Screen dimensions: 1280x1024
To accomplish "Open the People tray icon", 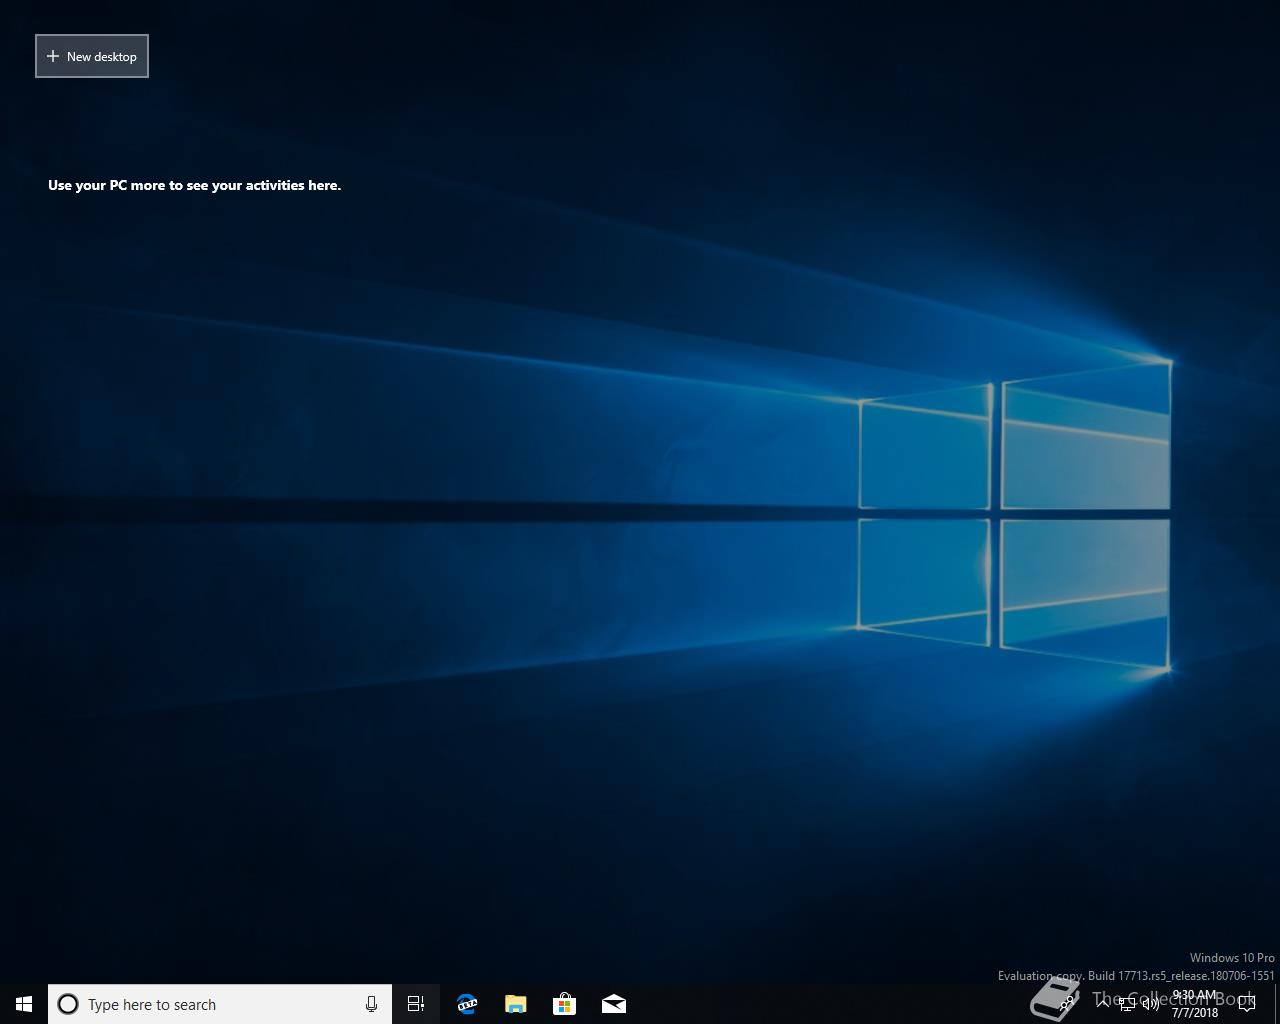I will [1068, 1003].
